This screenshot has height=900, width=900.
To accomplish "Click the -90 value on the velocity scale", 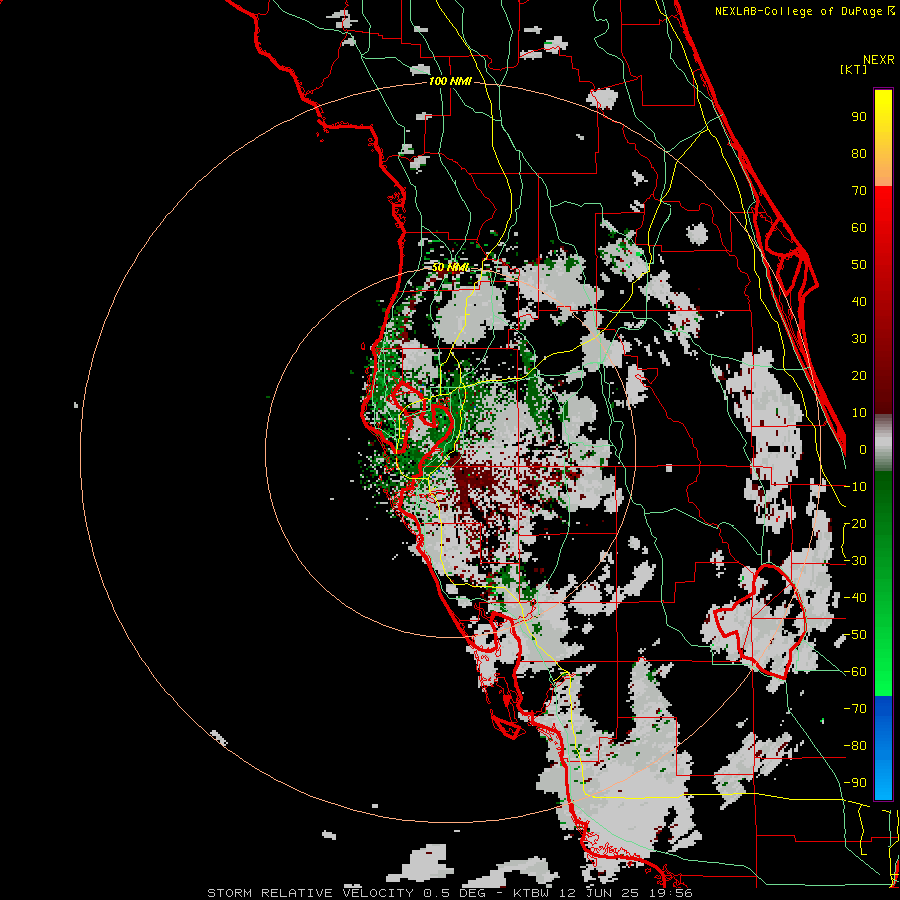I will point(855,783).
